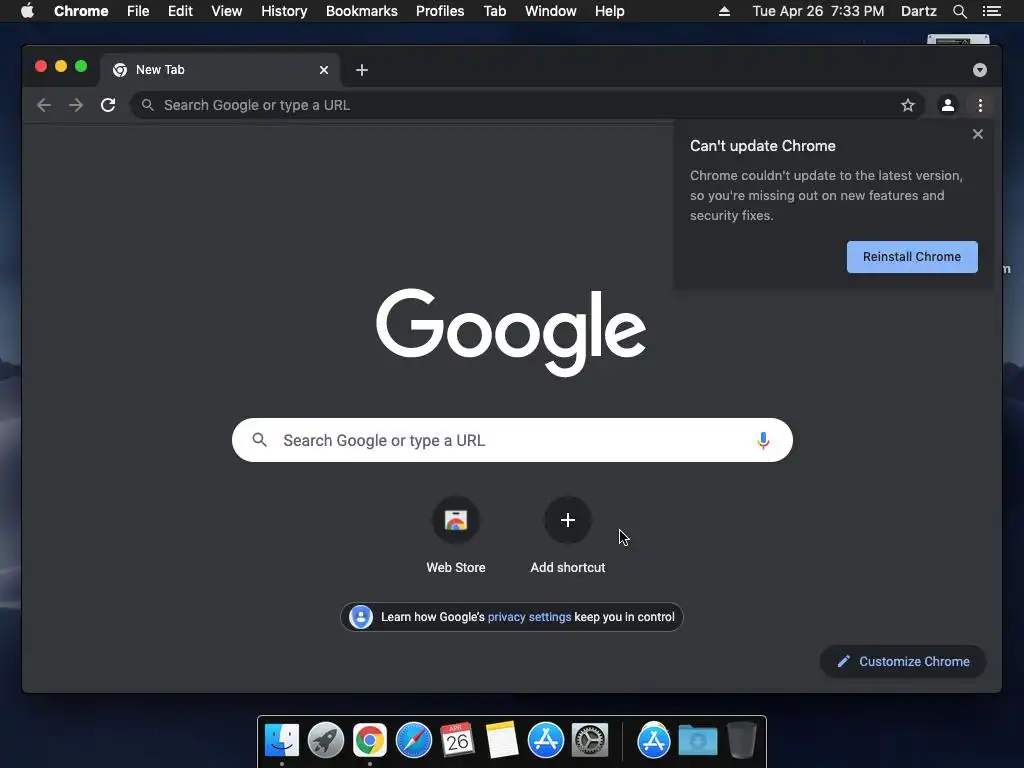
Task: Click the Dartz user name in the menu bar
Action: pos(918,11)
